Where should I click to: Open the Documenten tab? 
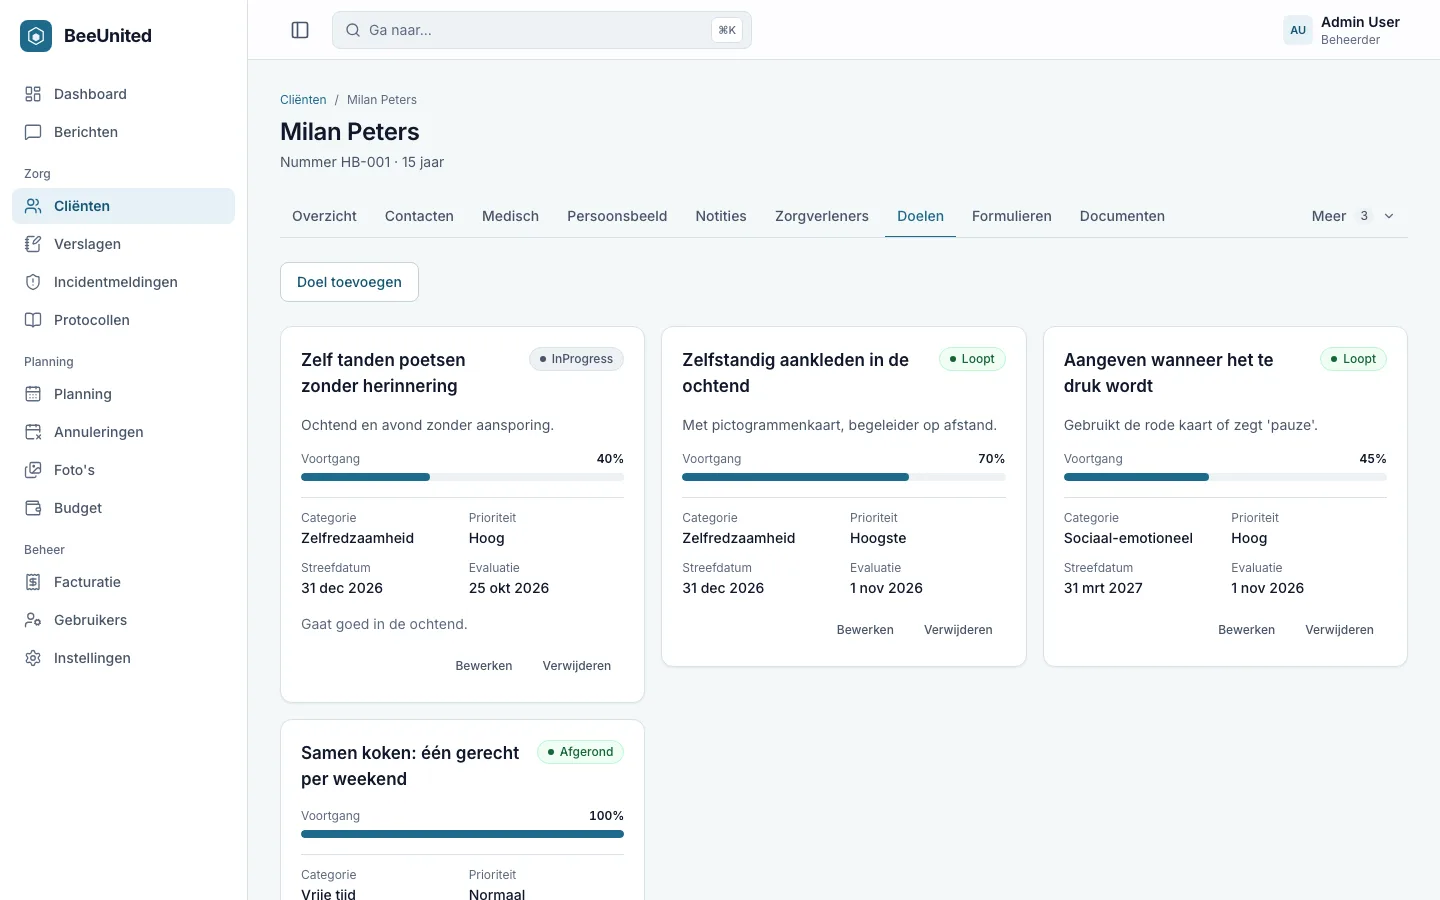pos(1122,216)
